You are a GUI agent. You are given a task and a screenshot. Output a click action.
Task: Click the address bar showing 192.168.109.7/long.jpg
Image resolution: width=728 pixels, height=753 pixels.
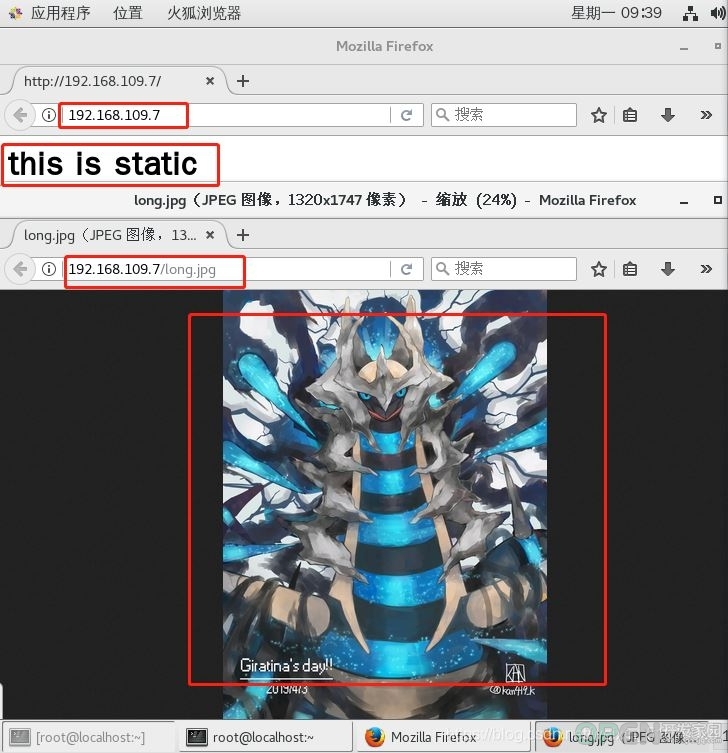pyautogui.click(x=226, y=269)
